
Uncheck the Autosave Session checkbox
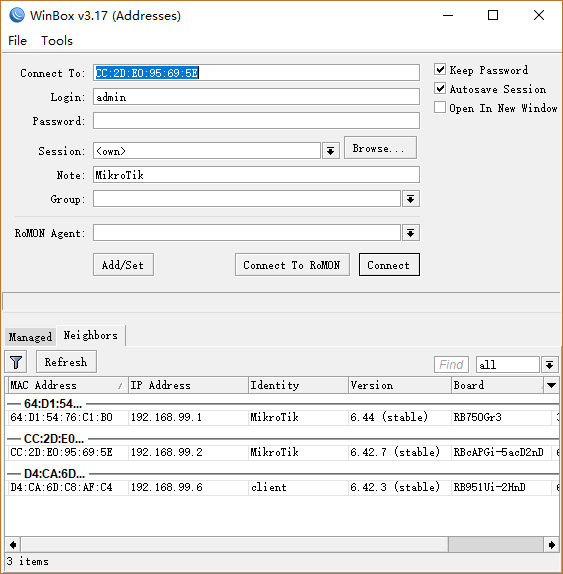[440, 89]
